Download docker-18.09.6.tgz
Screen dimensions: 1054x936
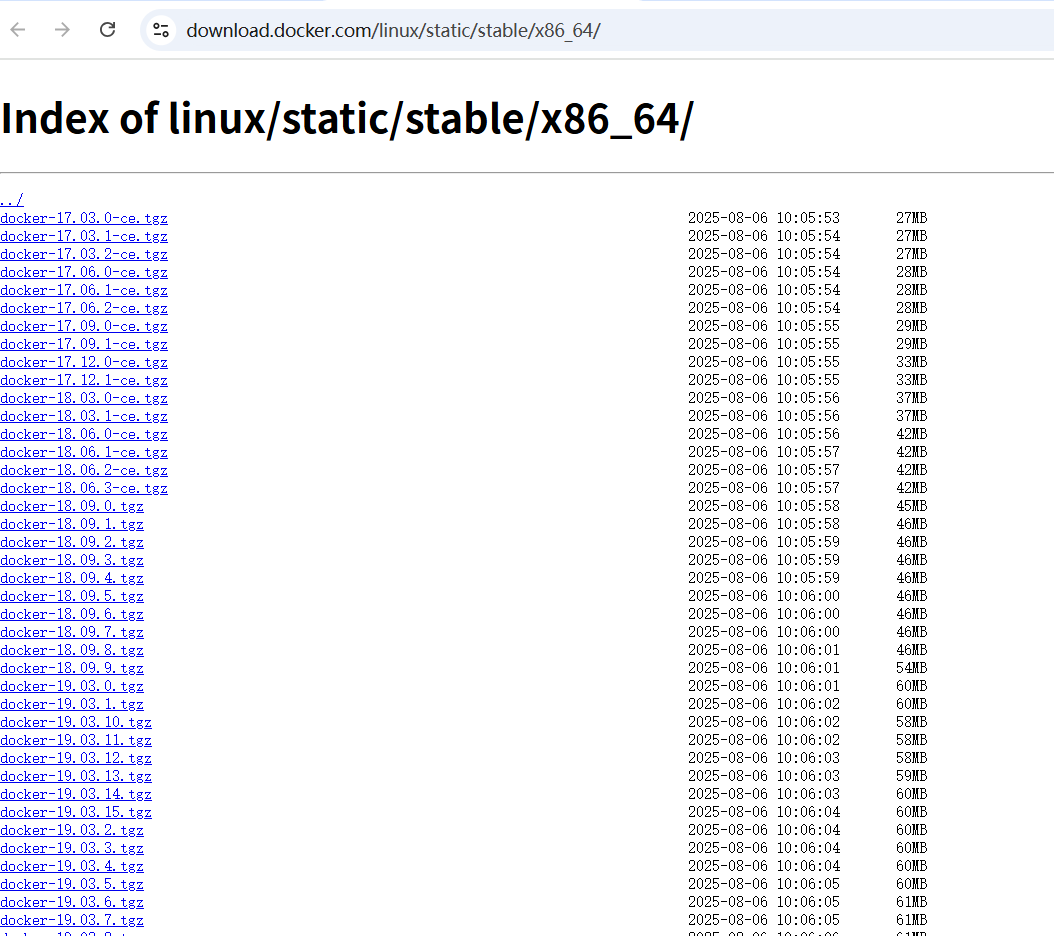[72, 614]
